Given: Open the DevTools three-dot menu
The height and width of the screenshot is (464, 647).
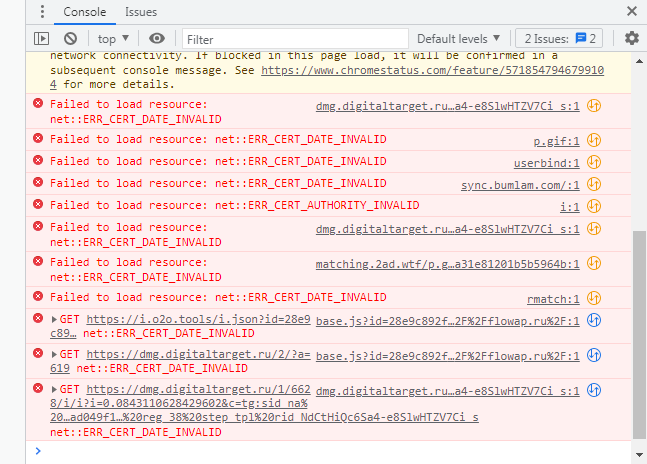Looking at the screenshot, I should (x=41, y=12).
